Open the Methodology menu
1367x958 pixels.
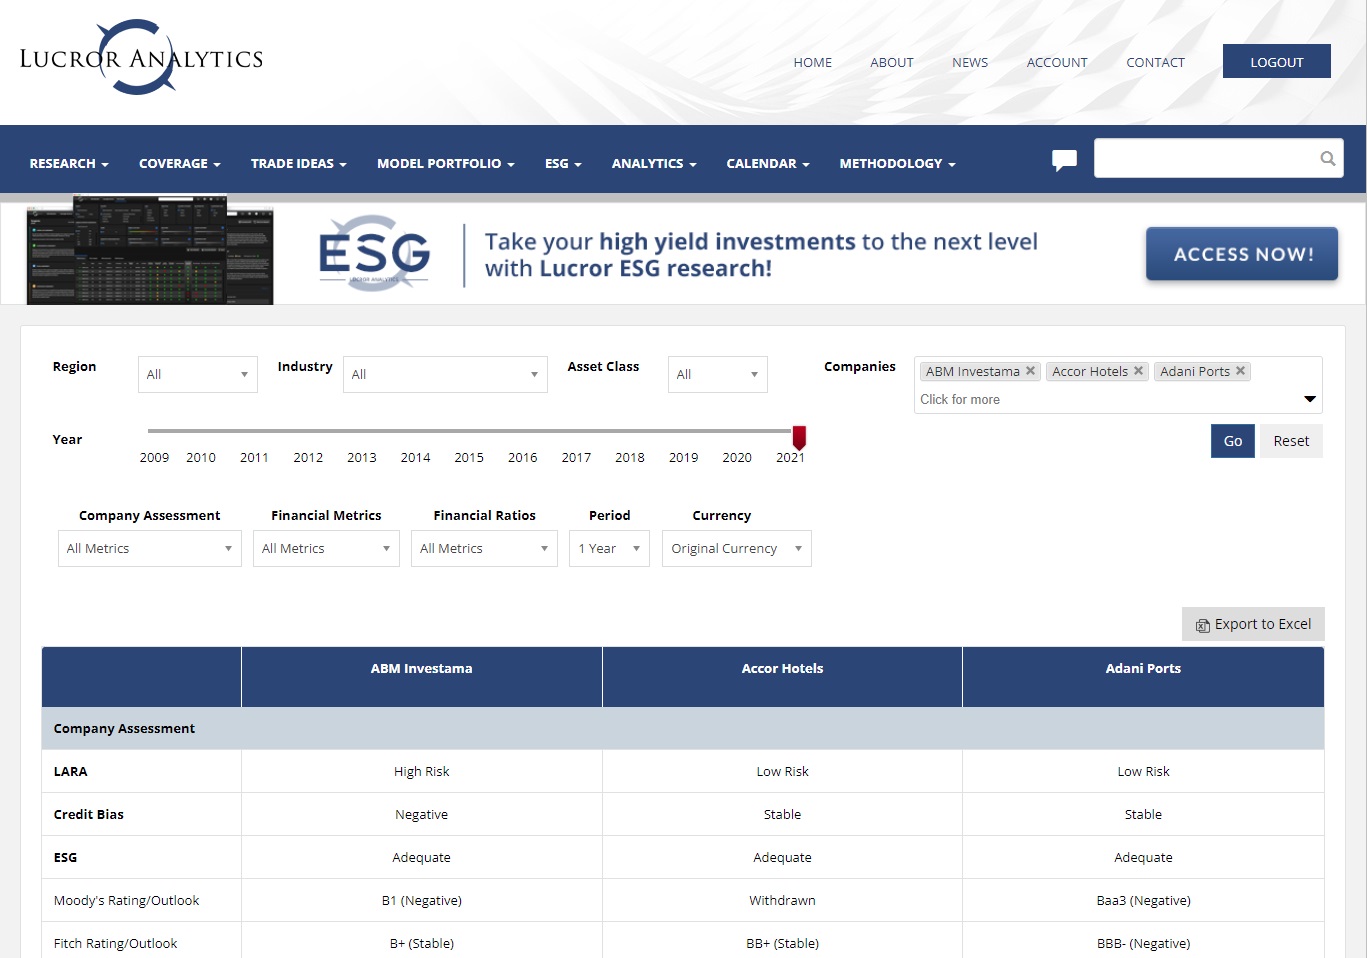[898, 163]
